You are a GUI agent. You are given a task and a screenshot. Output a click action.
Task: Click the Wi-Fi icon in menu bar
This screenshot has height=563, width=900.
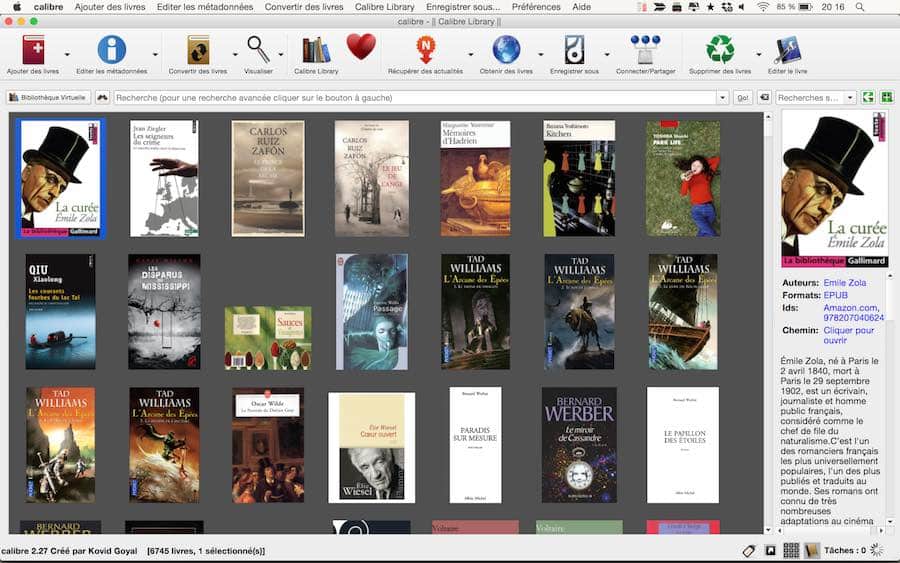pos(762,7)
